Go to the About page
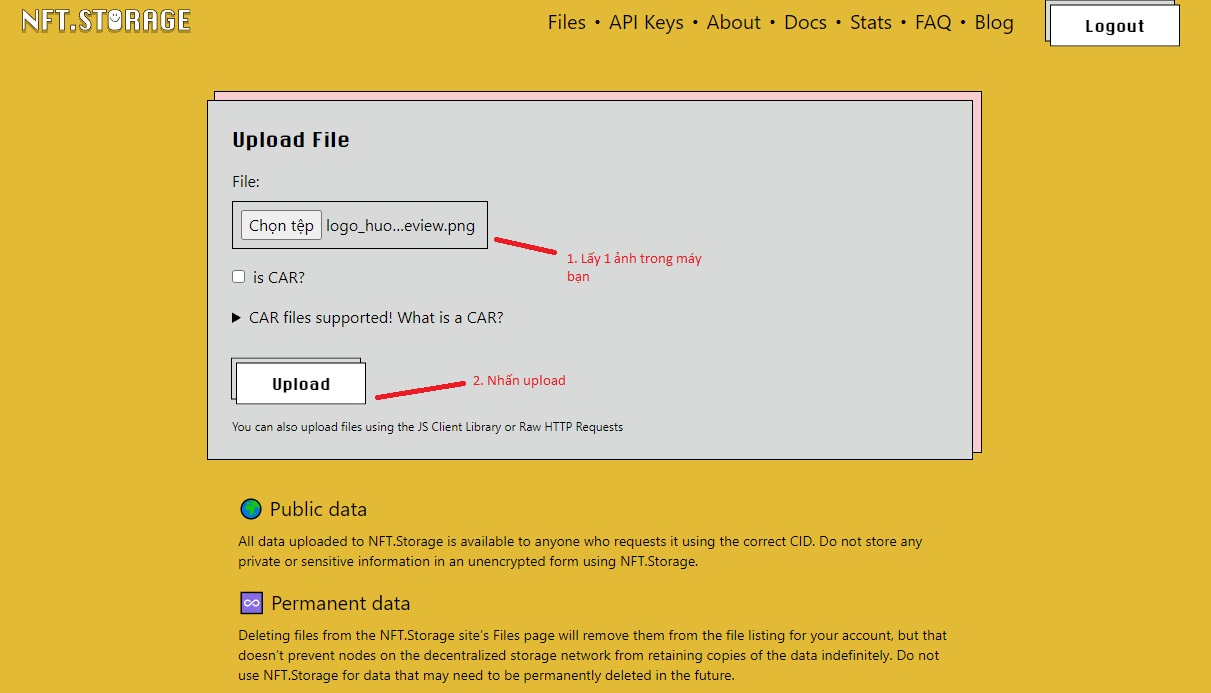The height and width of the screenshot is (693, 1211). pyautogui.click(x=734, y=22)
